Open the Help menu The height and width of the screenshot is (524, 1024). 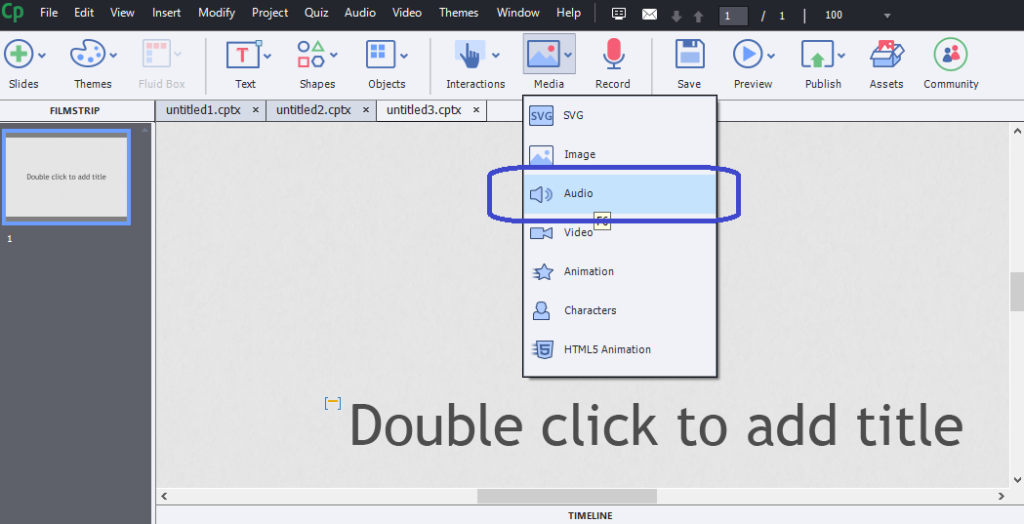568,12
